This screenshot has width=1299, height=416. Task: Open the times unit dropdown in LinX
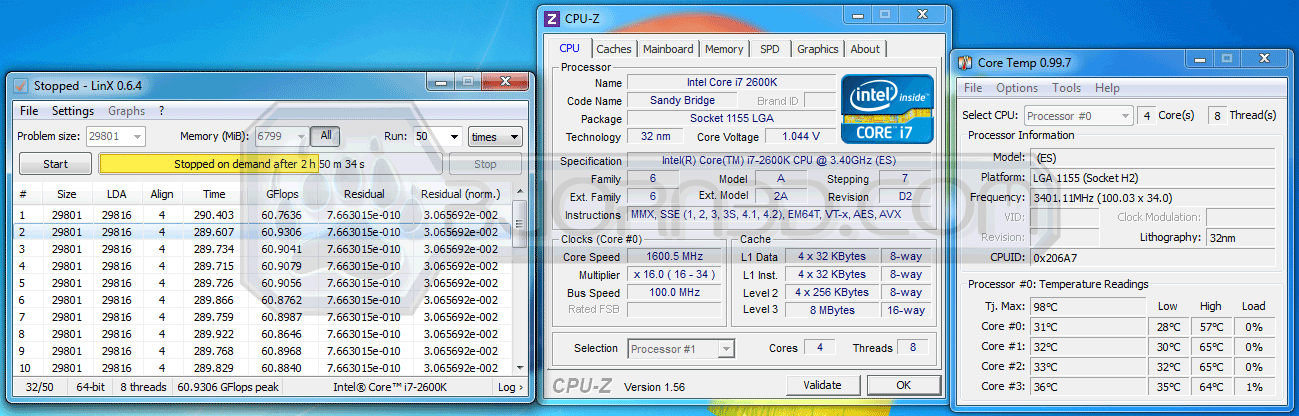(495, 137)
